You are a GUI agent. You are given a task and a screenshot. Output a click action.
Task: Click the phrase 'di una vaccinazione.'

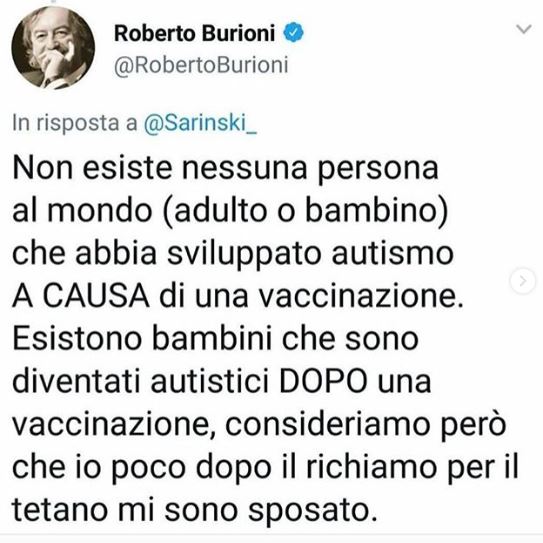(311, 296)
